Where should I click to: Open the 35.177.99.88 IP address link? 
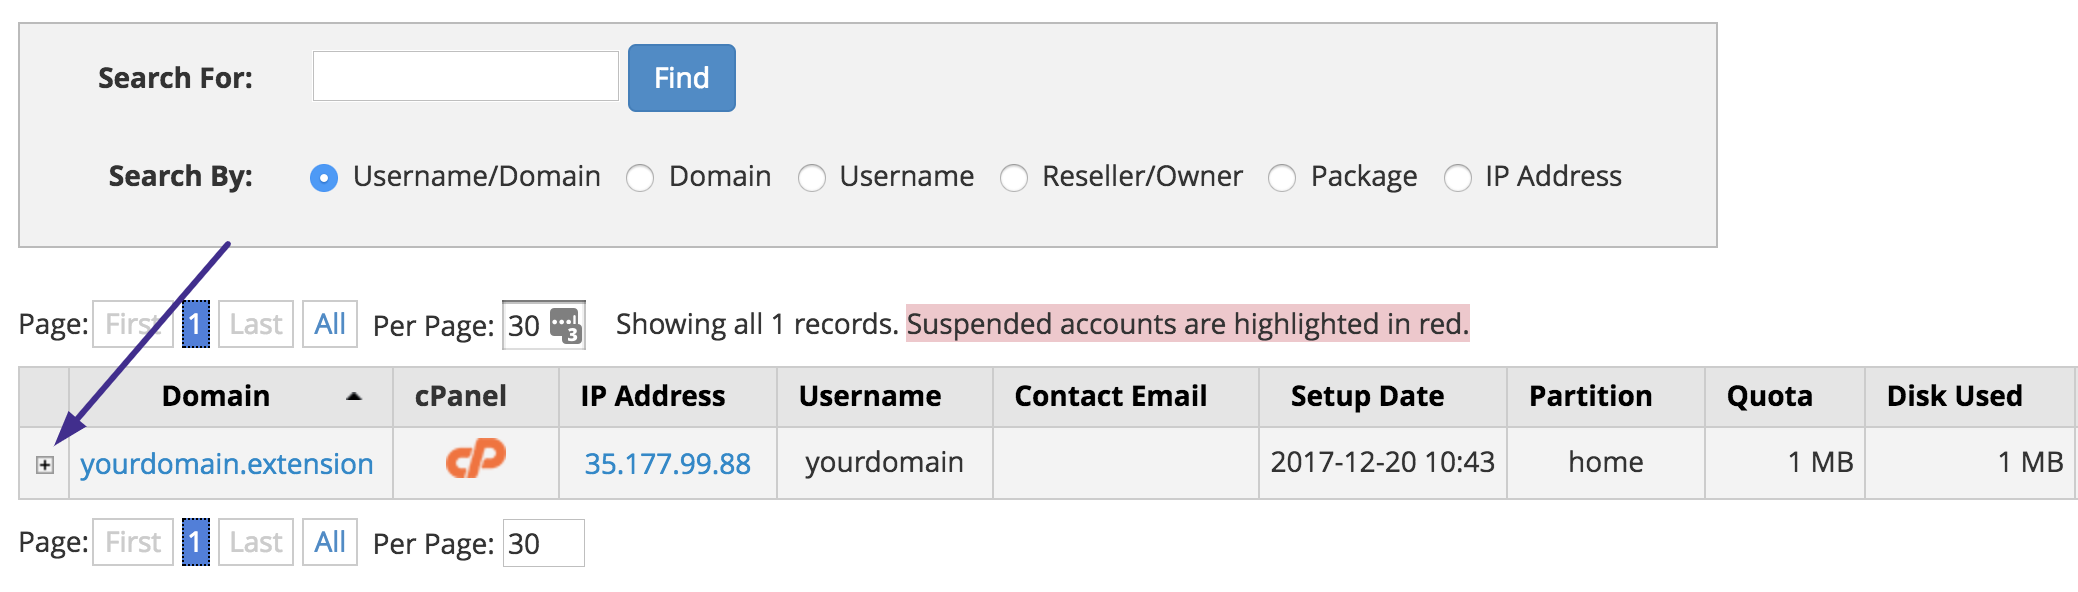pyautogui.click(x=667, y=464)
